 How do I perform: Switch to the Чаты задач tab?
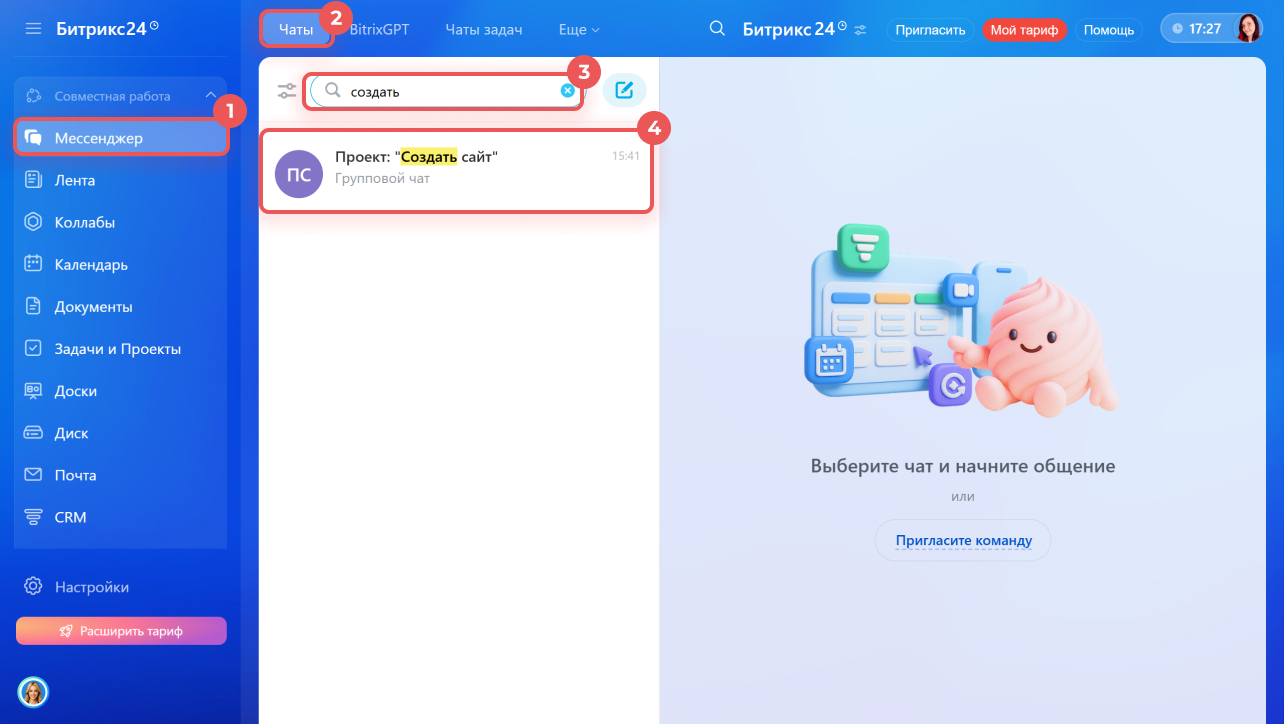(x=484, y=30)
